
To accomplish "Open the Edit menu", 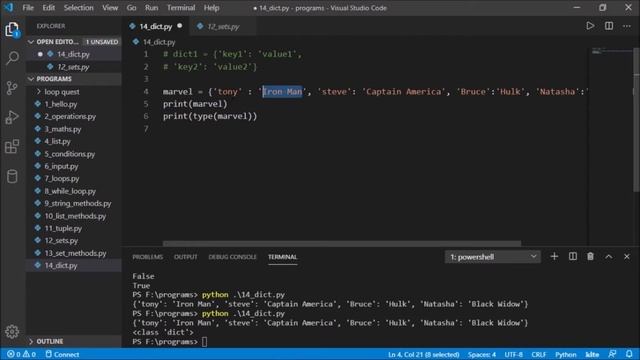I will [x=48, y=8].
